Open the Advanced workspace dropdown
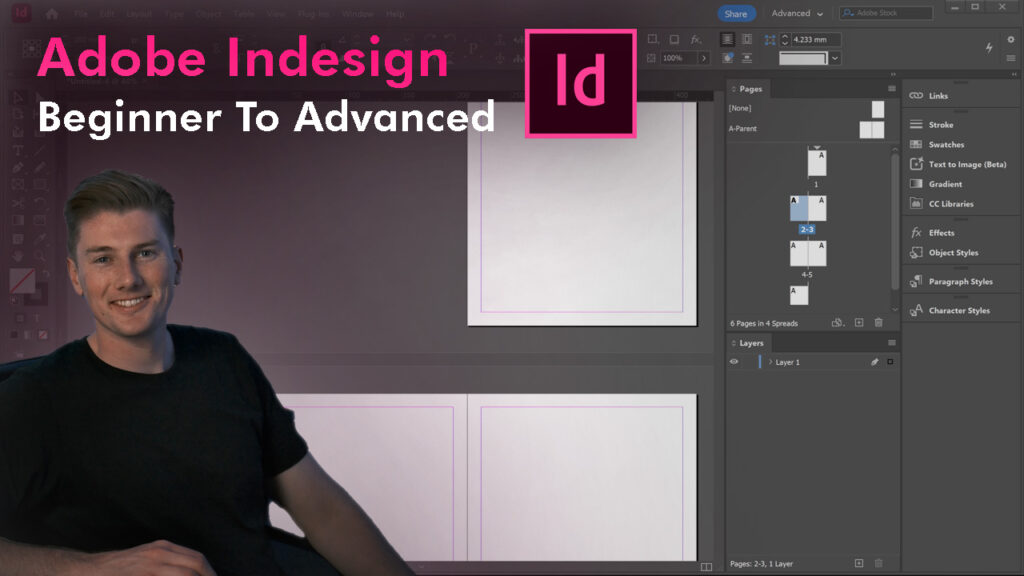 797,14
